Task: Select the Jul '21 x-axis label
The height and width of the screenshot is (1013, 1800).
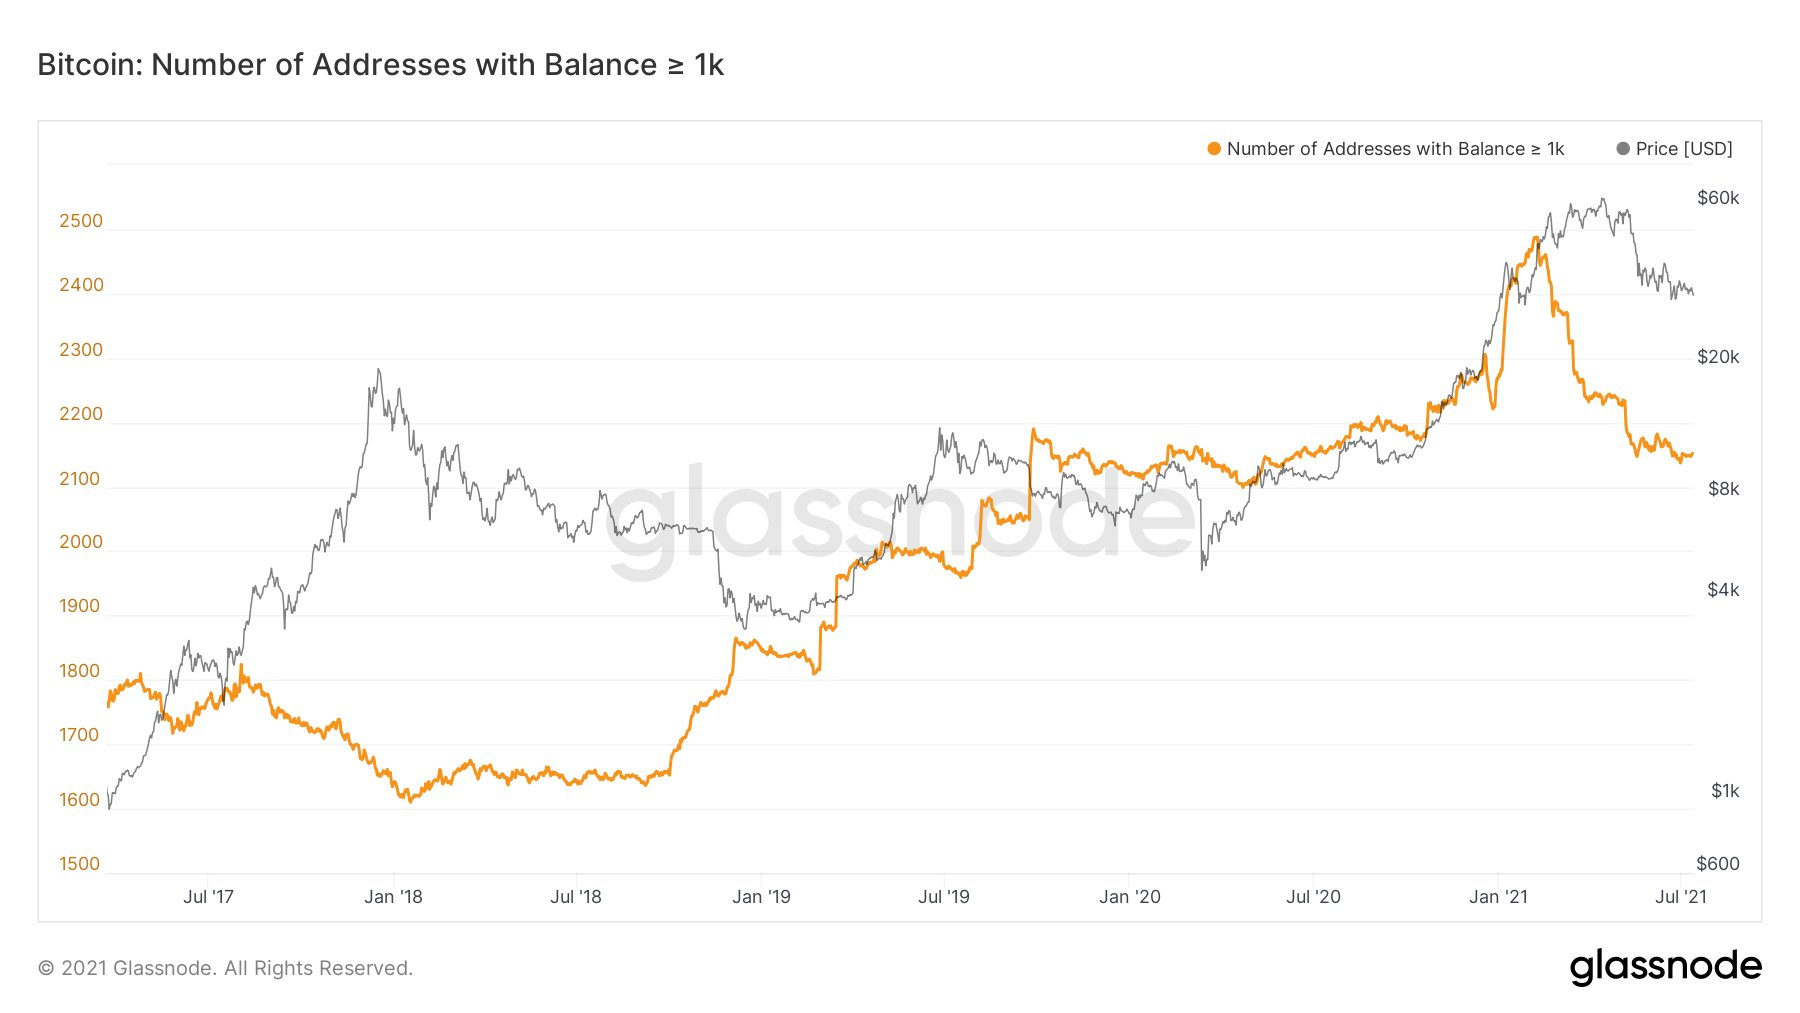Action: 1681,897
